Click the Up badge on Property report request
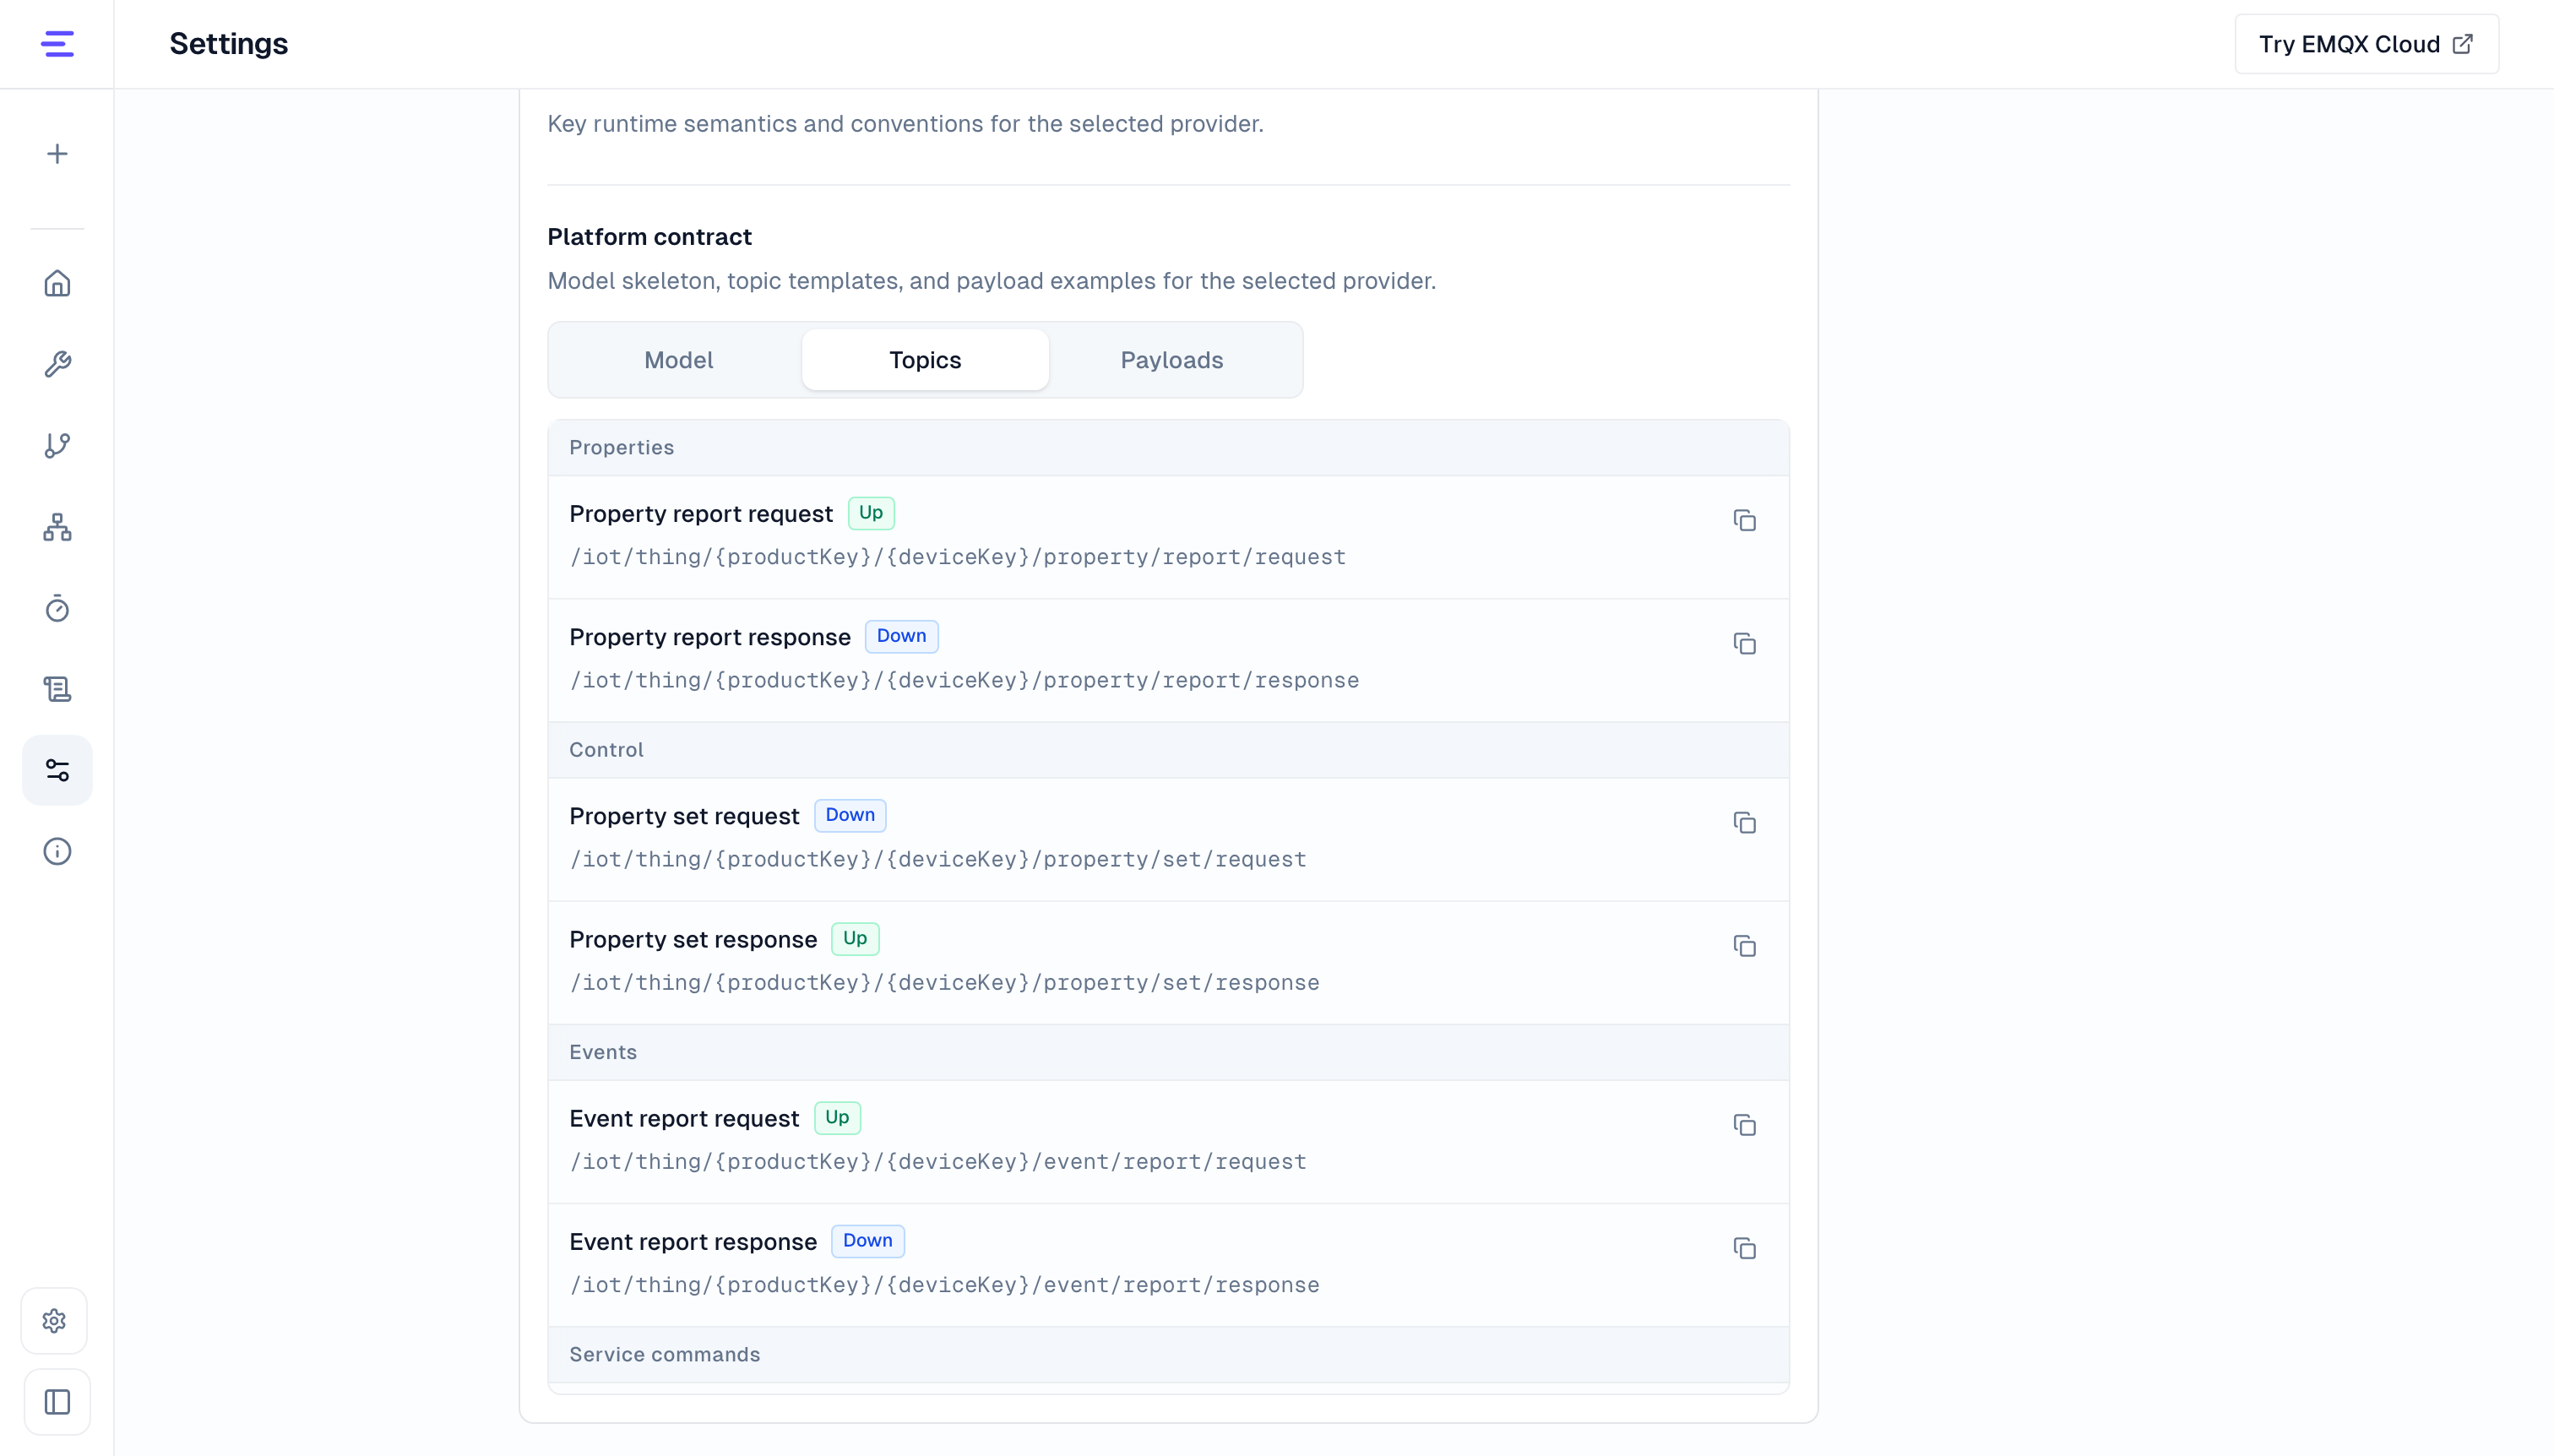The image size is (2554, 1456). [x=871, y=513]
